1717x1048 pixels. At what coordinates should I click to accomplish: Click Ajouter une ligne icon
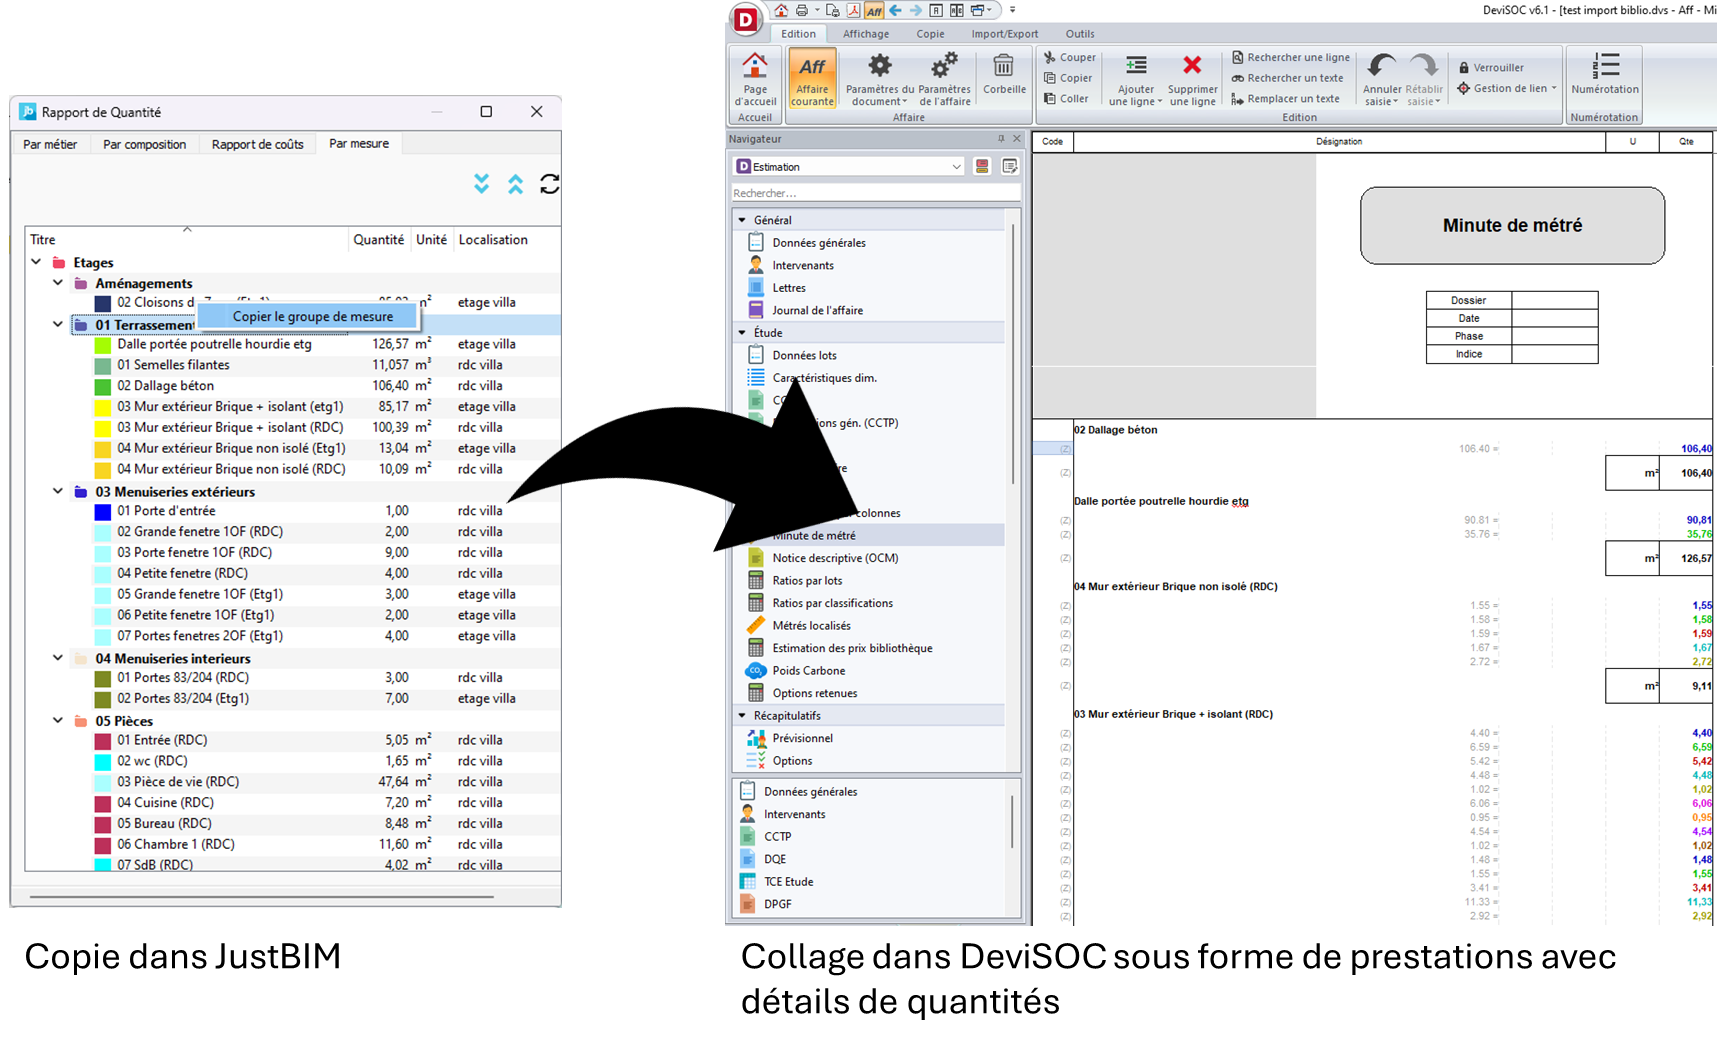click(1136, 66)
